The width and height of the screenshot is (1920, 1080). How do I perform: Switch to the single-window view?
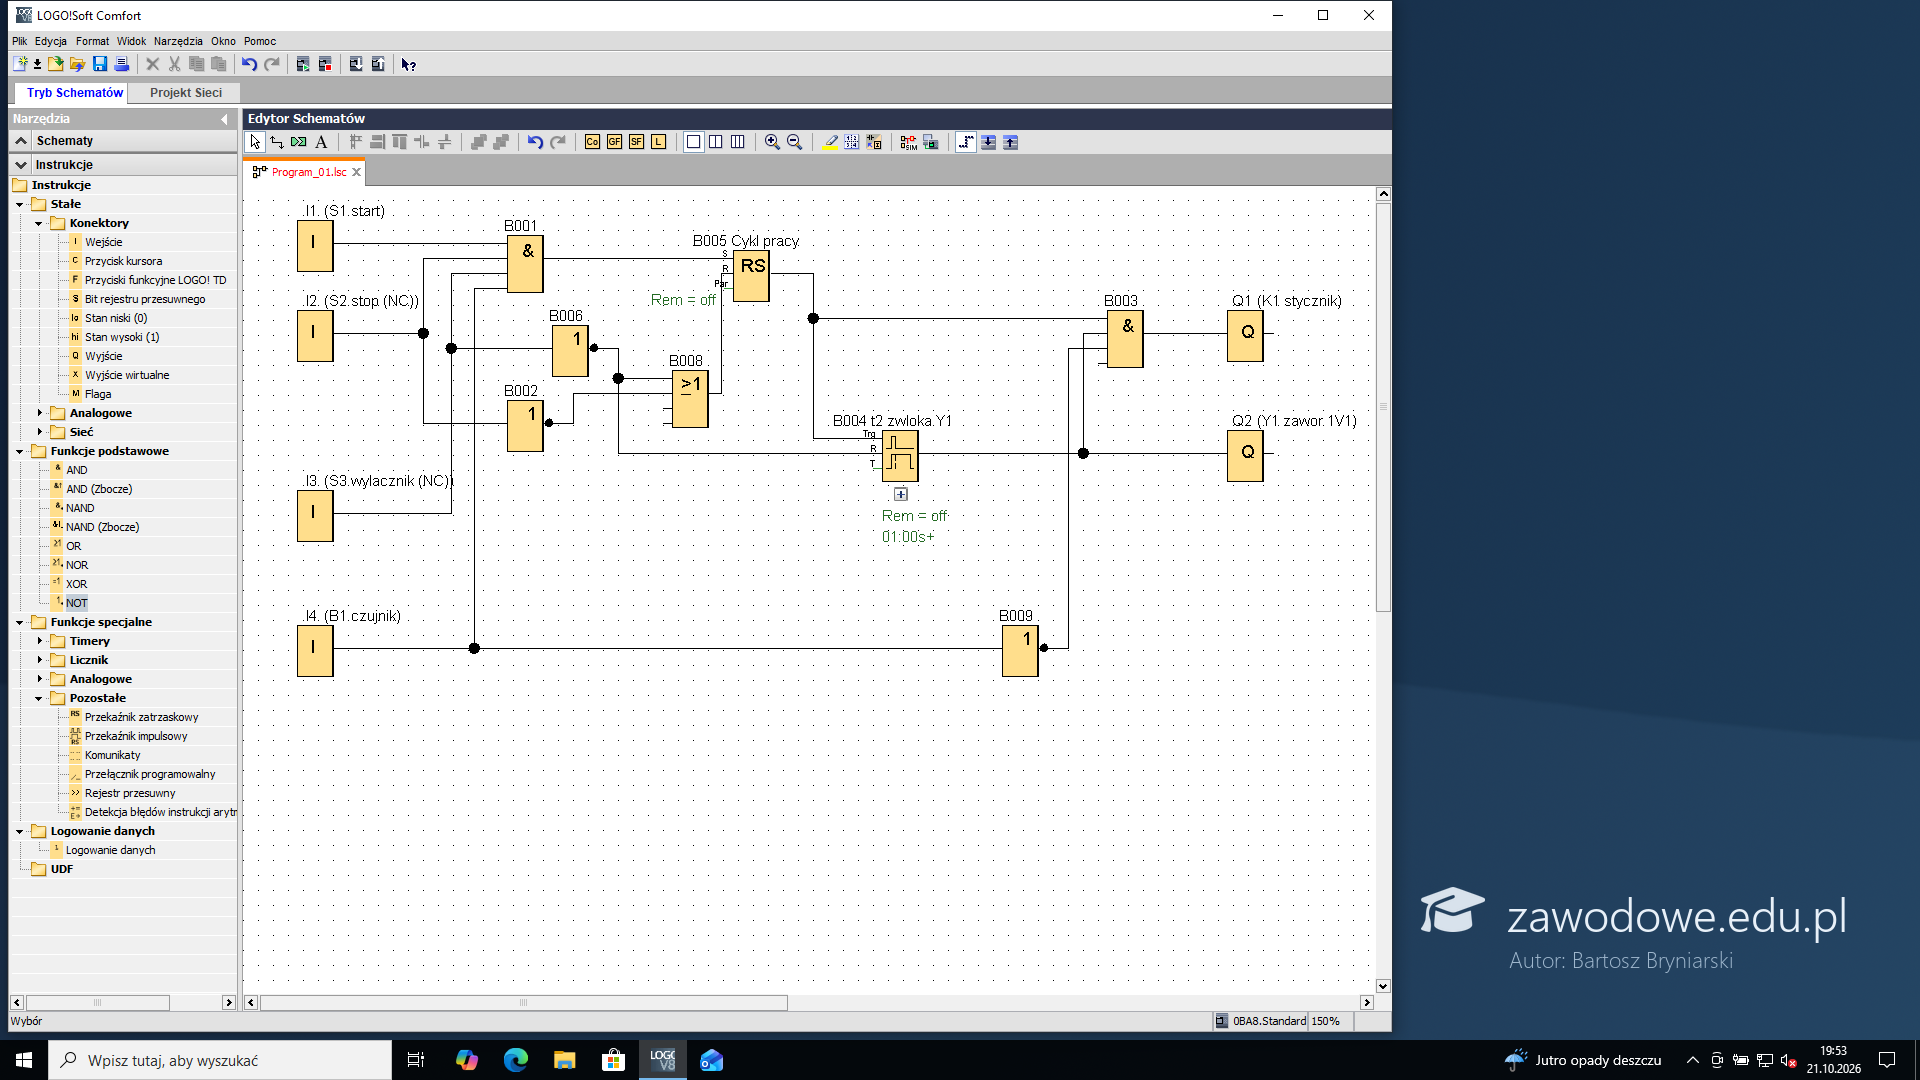click(x=693, y=142)
